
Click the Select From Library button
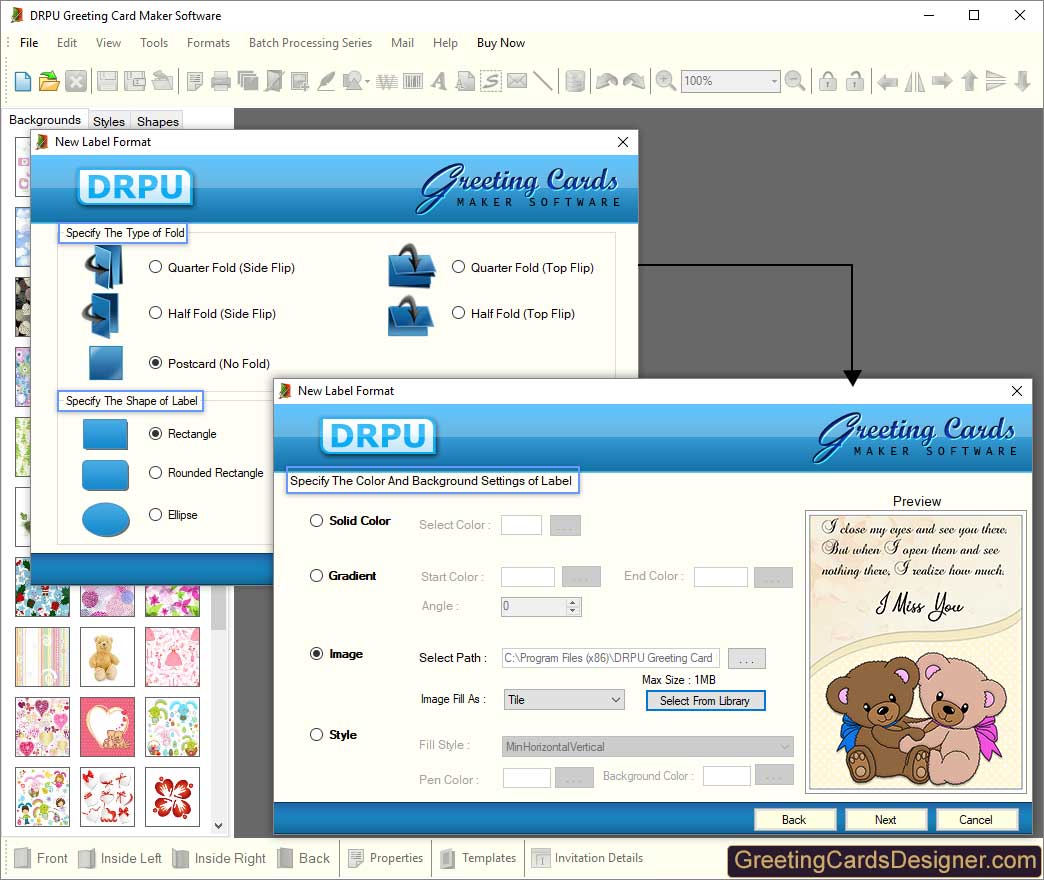705,701
